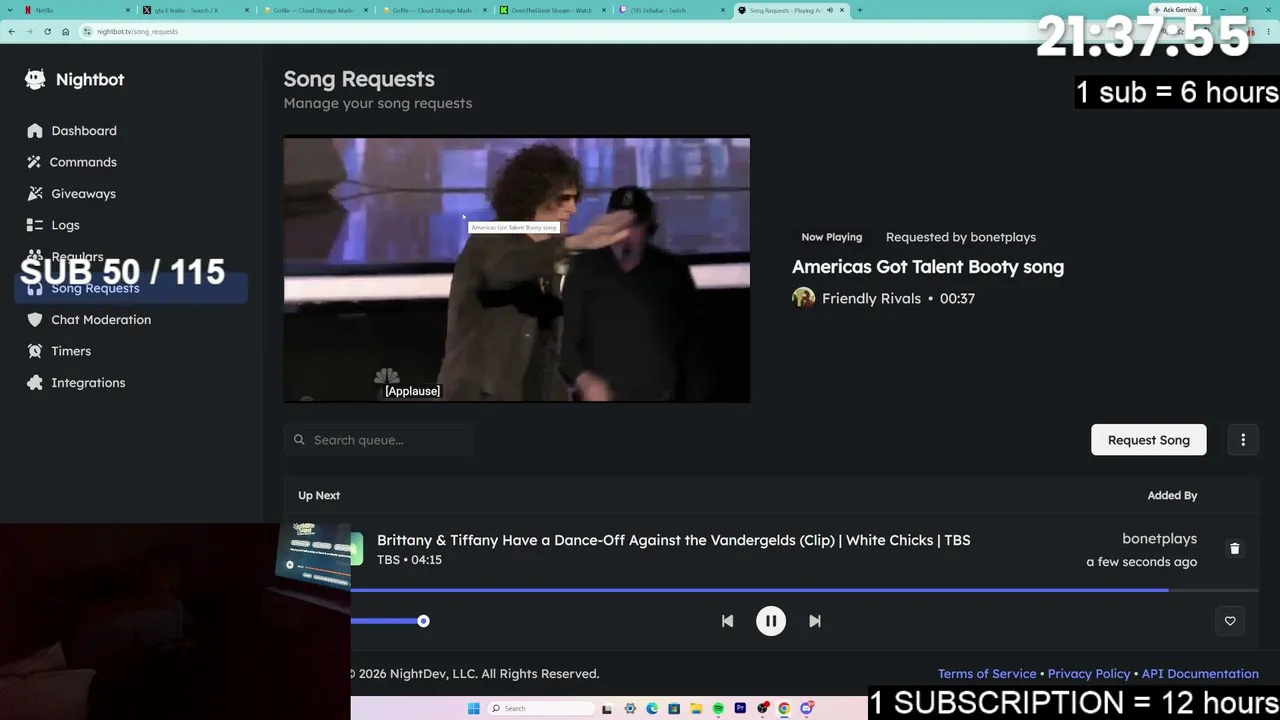This screenshot has width=1280, height=720.
Task: Click the Timers alarm clock icon
Action: pyautogui.click(x=35, y=351)
